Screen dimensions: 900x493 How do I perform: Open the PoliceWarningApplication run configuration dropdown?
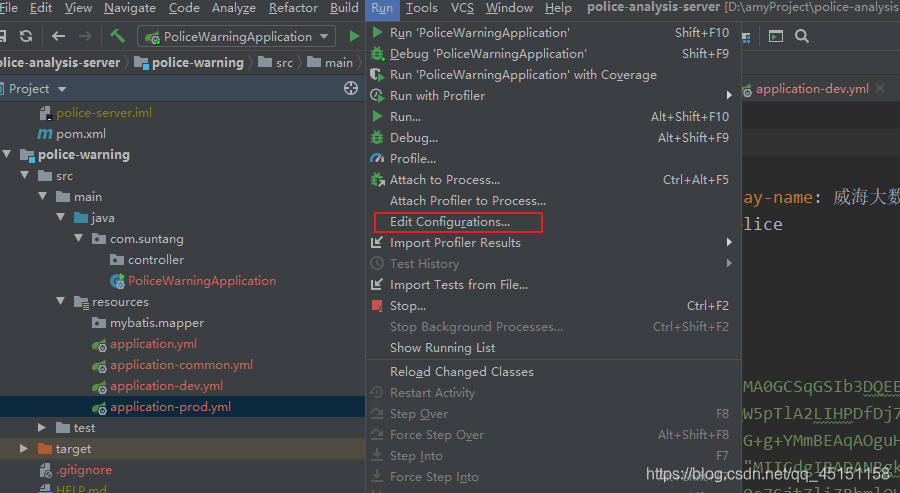pos(236,37)
